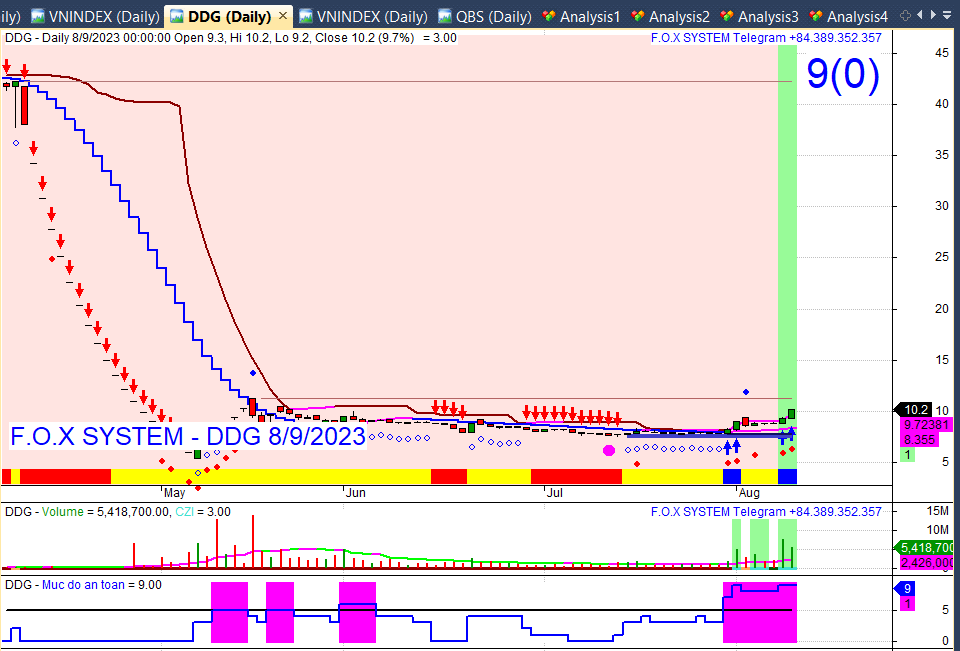The height and width of the screenshot is (651, 960).
Task: Close the DDG (Daily) tab
Action: 282,16
